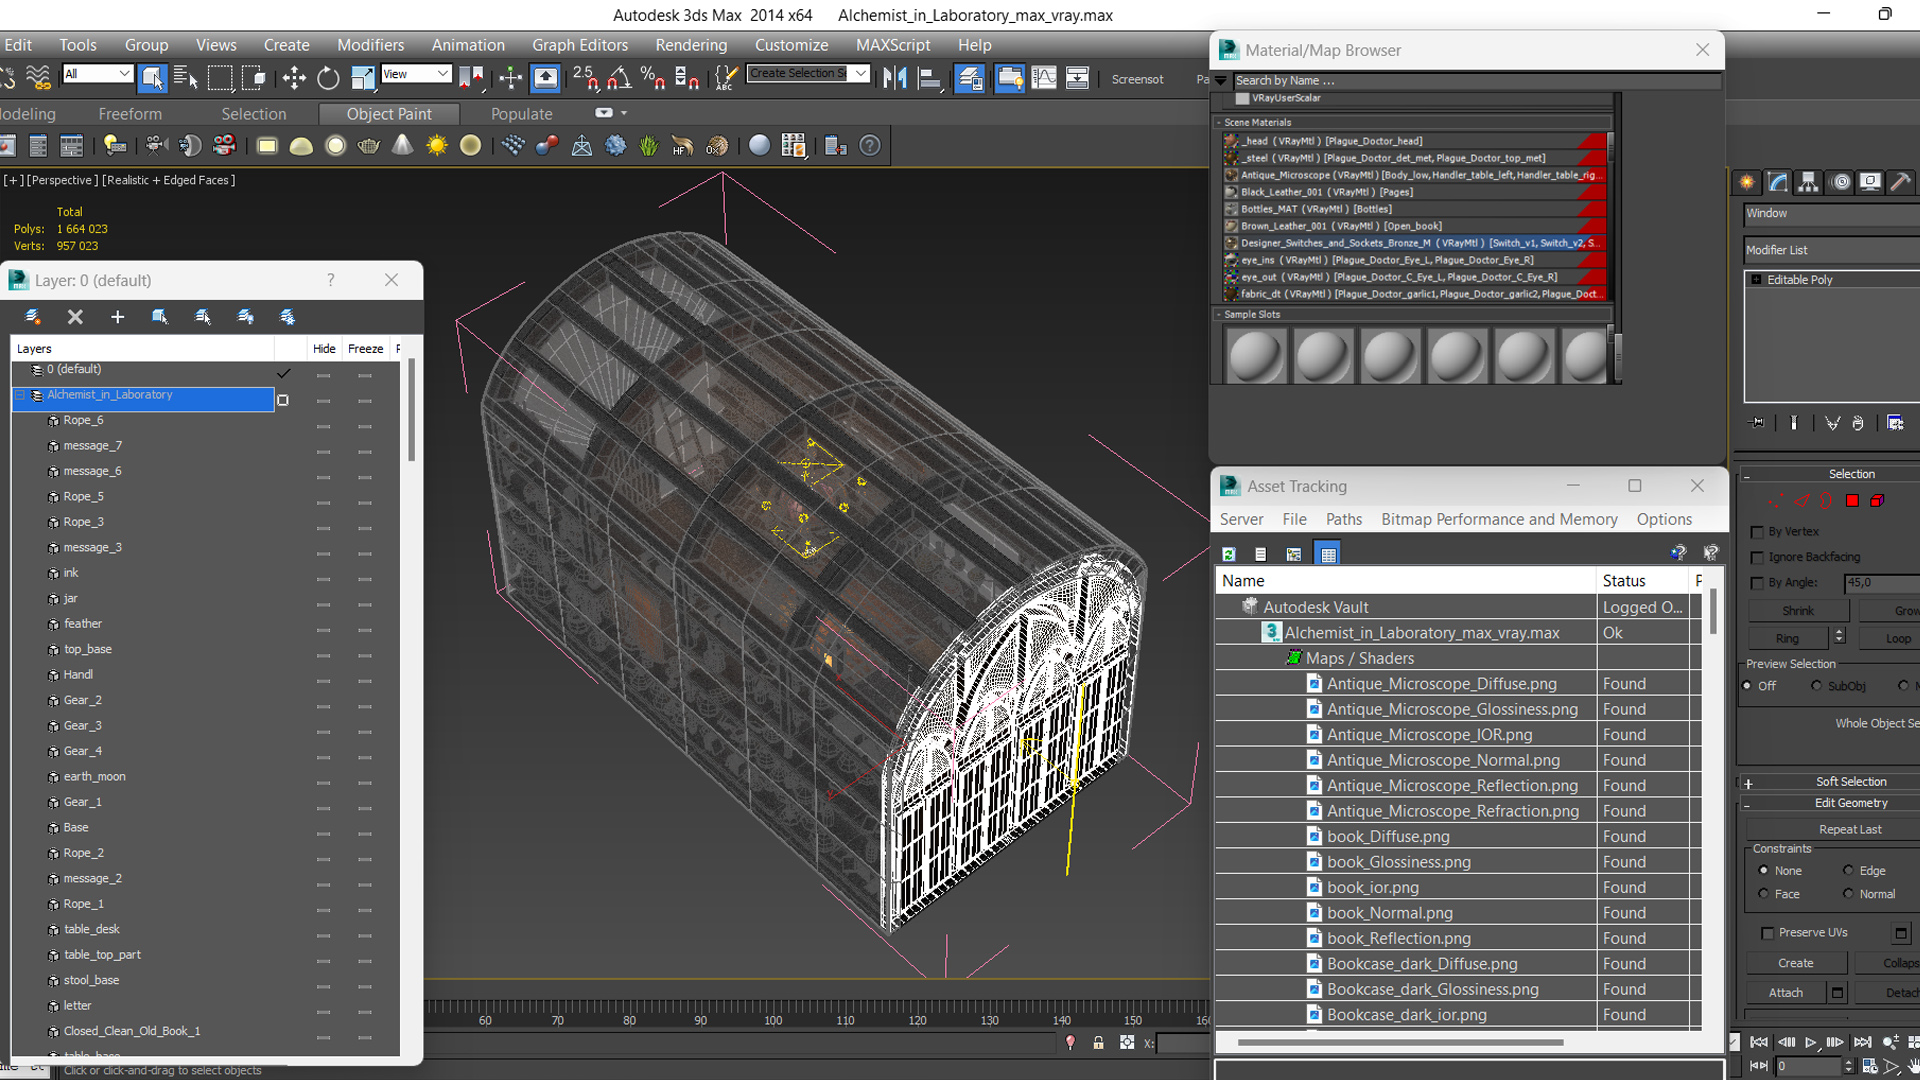The image size is (1920, 1080).
Task: Click Refresh icon in Asset Tracking toolbar
Action: coord(1229,554)
